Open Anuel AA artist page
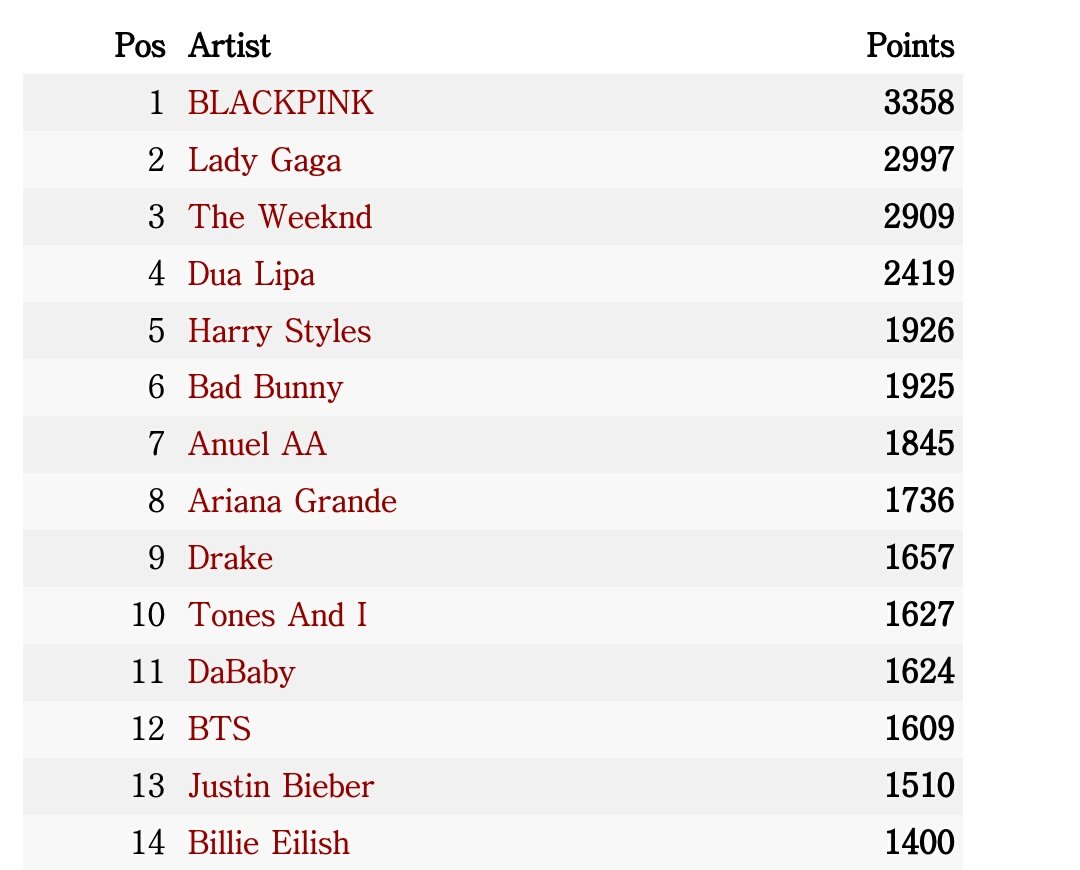This screenshot has height=870, width=1080. (x=257, y=444)
